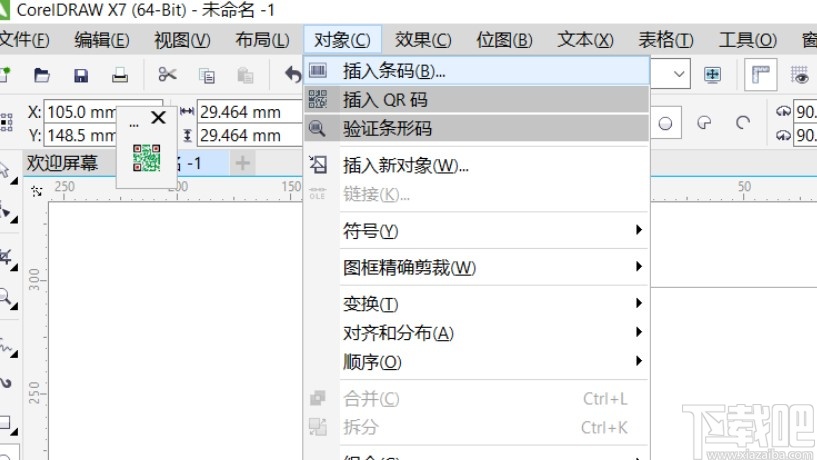Click the Paste clipboard icon
This screenshot has width=817, height=460.
click(245, 76)
